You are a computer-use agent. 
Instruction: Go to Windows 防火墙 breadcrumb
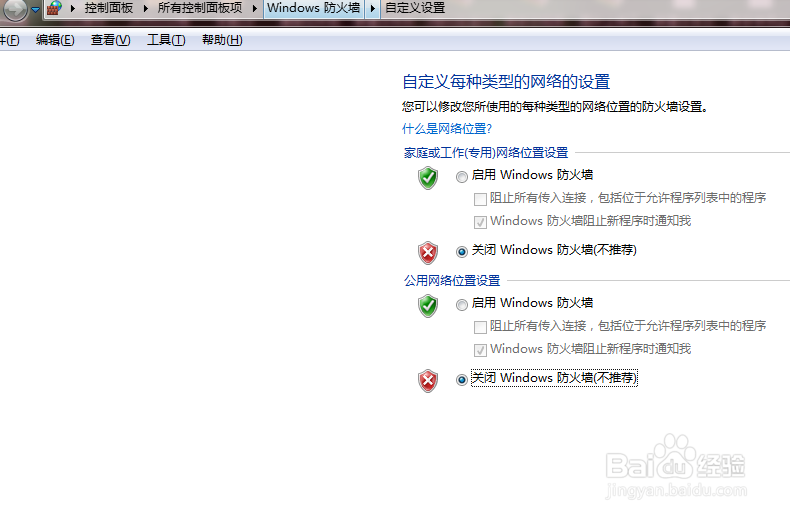[313, 8]
